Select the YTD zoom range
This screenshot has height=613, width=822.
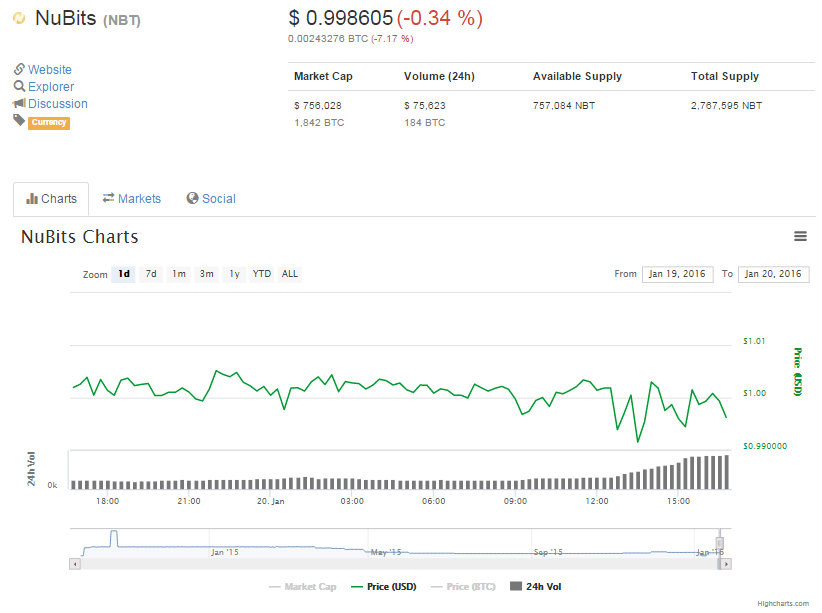point(262,274)
